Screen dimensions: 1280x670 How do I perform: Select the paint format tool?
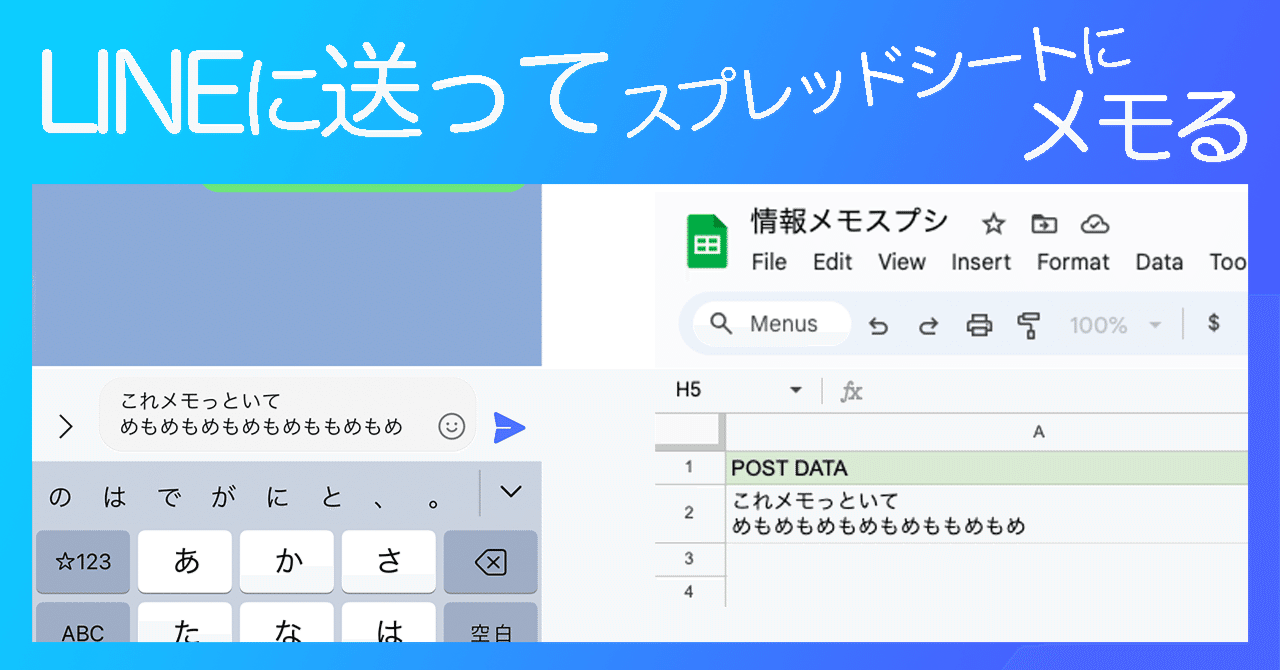click(x=1029, y=325)
